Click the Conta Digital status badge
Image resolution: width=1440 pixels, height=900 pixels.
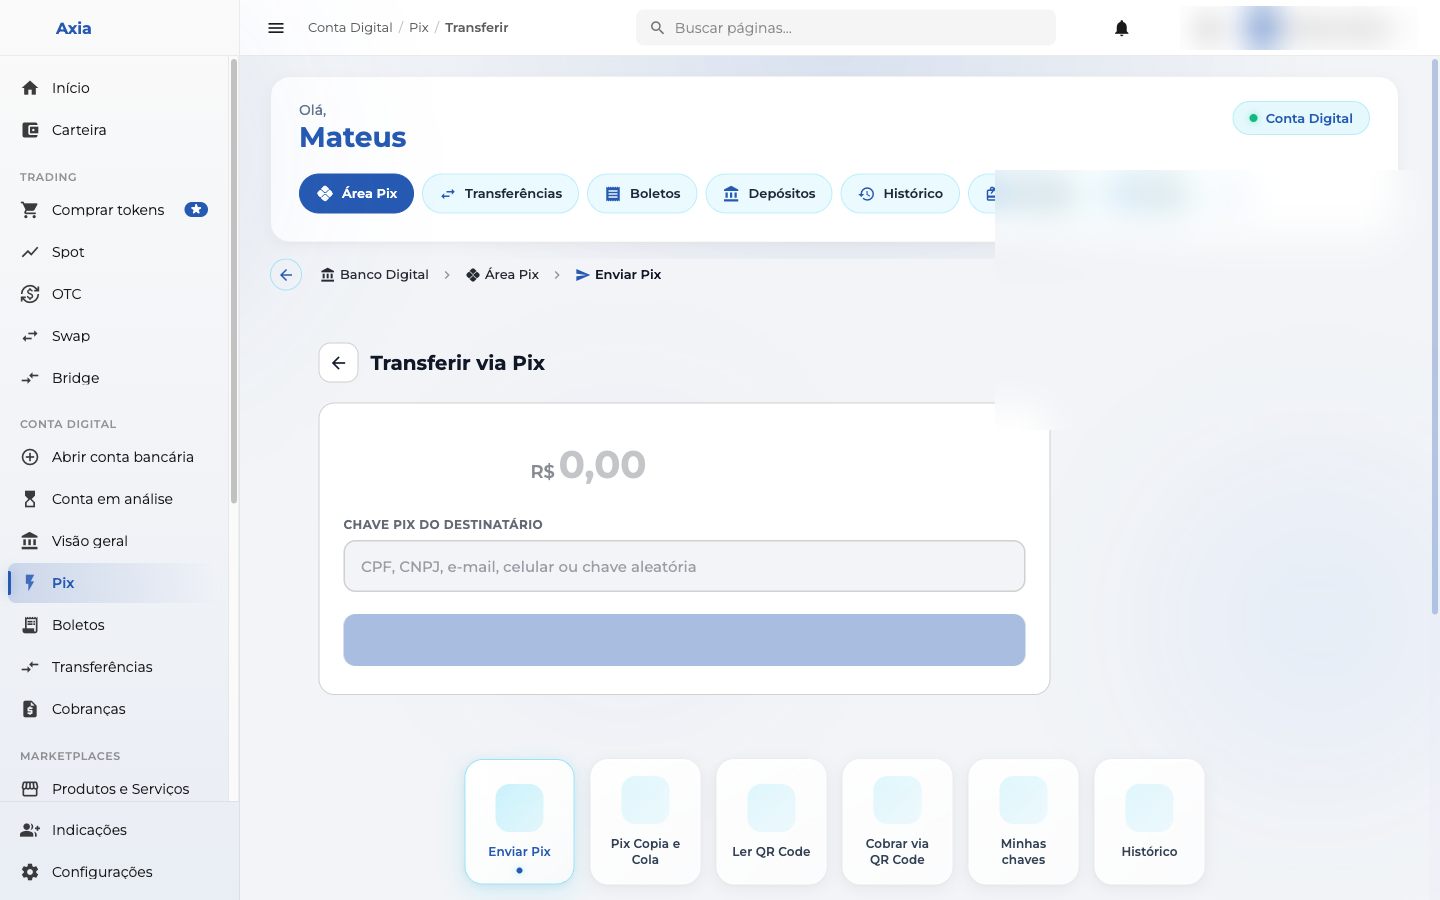(1301, 118)
